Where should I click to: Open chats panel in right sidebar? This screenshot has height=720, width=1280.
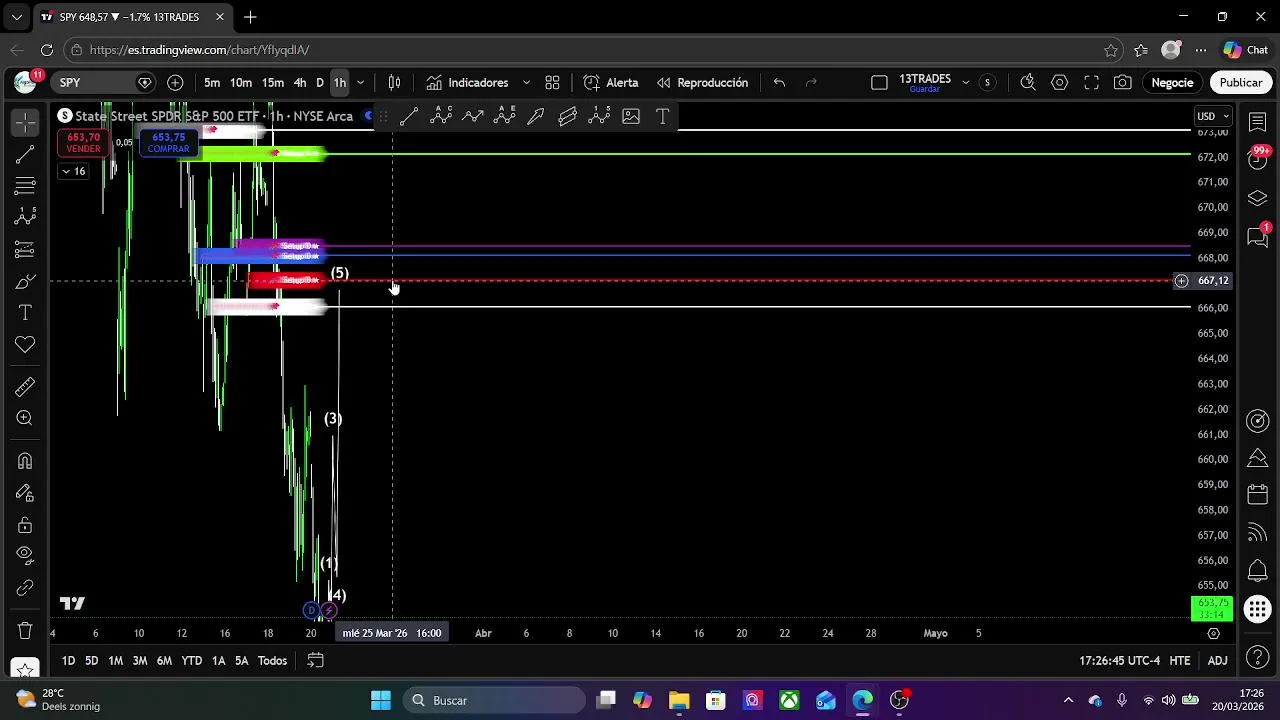[x=1258, y=237]
